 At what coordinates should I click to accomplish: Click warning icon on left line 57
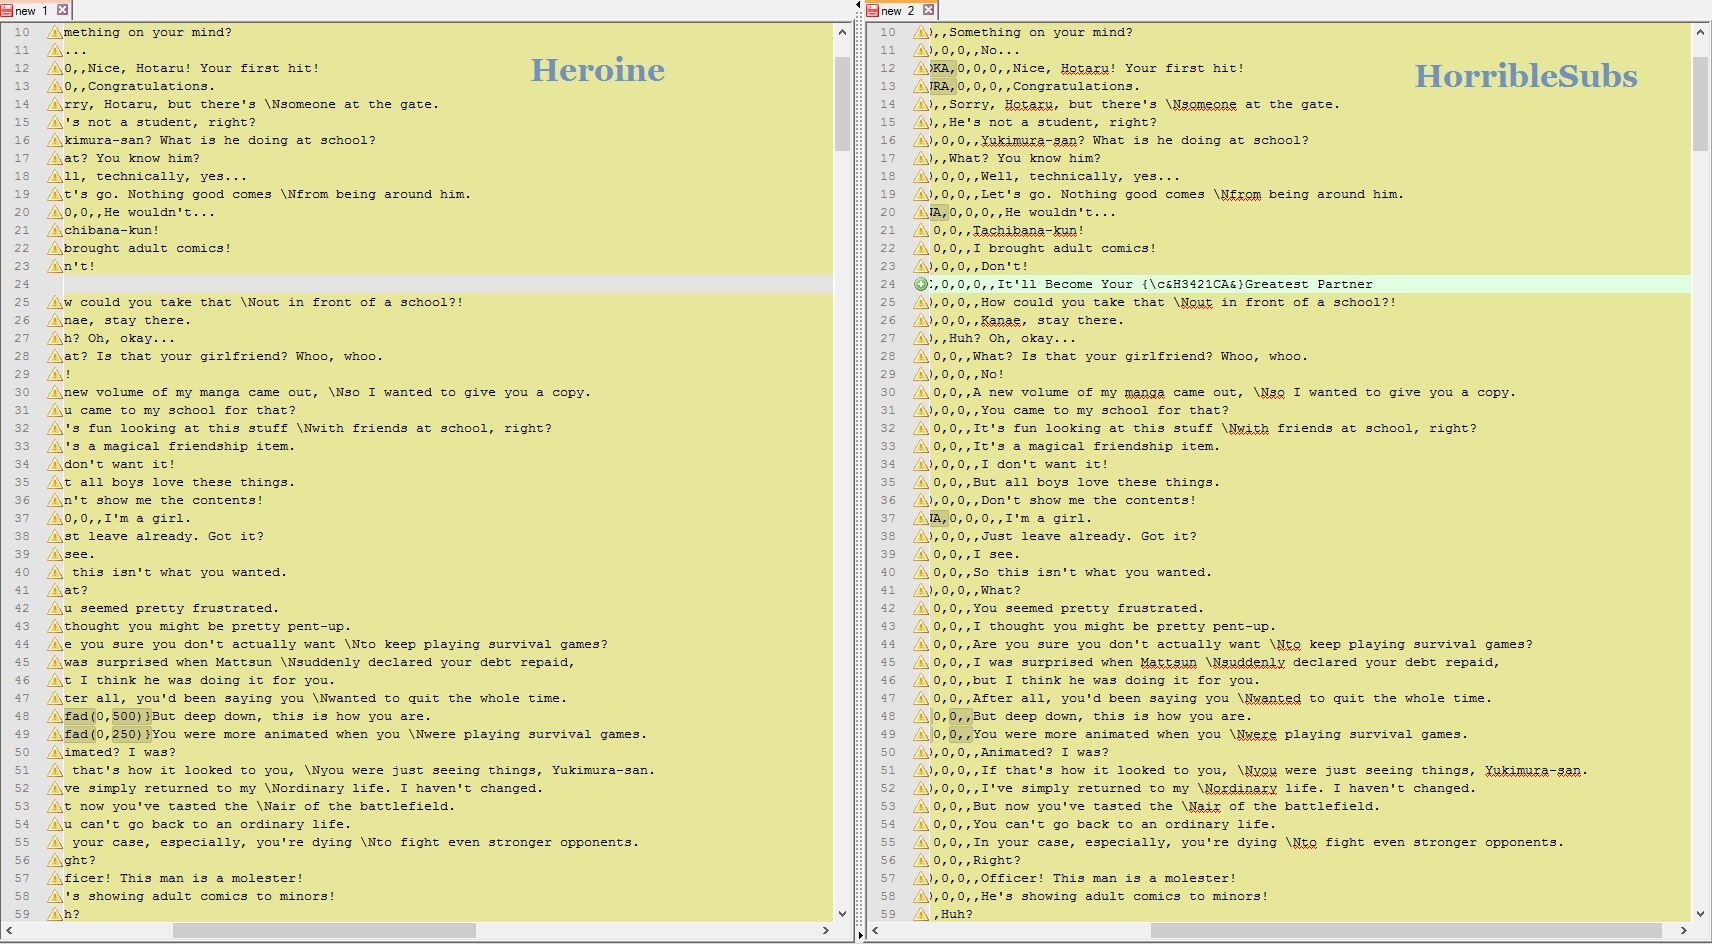click(x=55, y=879)
